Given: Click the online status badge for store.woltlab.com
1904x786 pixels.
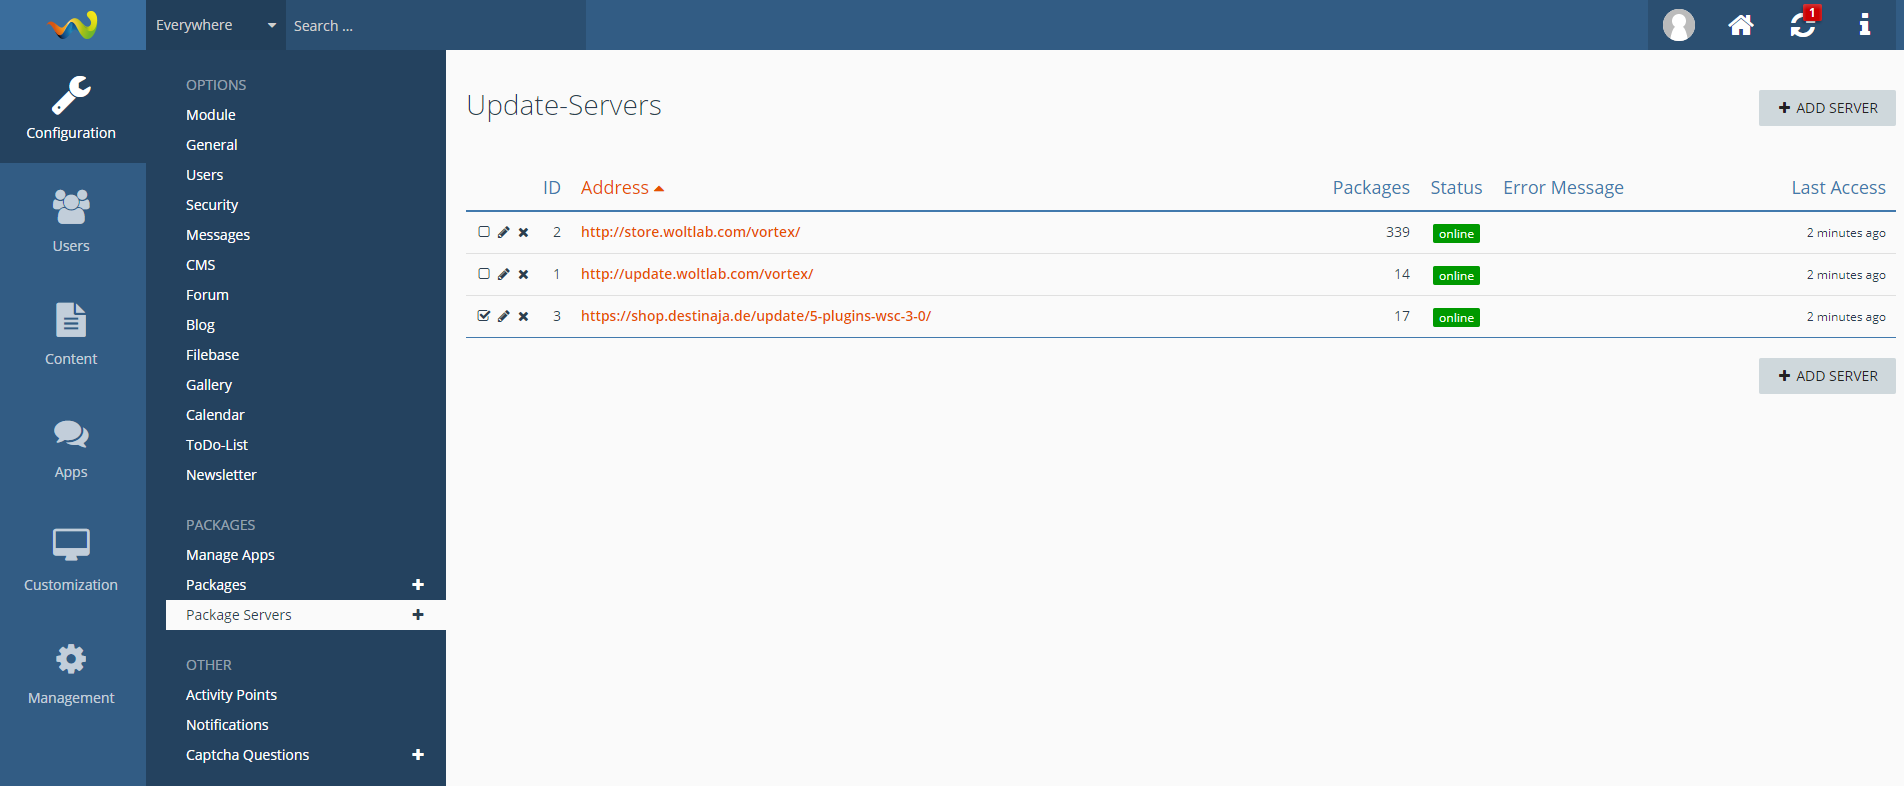Looking at the screenshot, I should [x=1456, y=234].
